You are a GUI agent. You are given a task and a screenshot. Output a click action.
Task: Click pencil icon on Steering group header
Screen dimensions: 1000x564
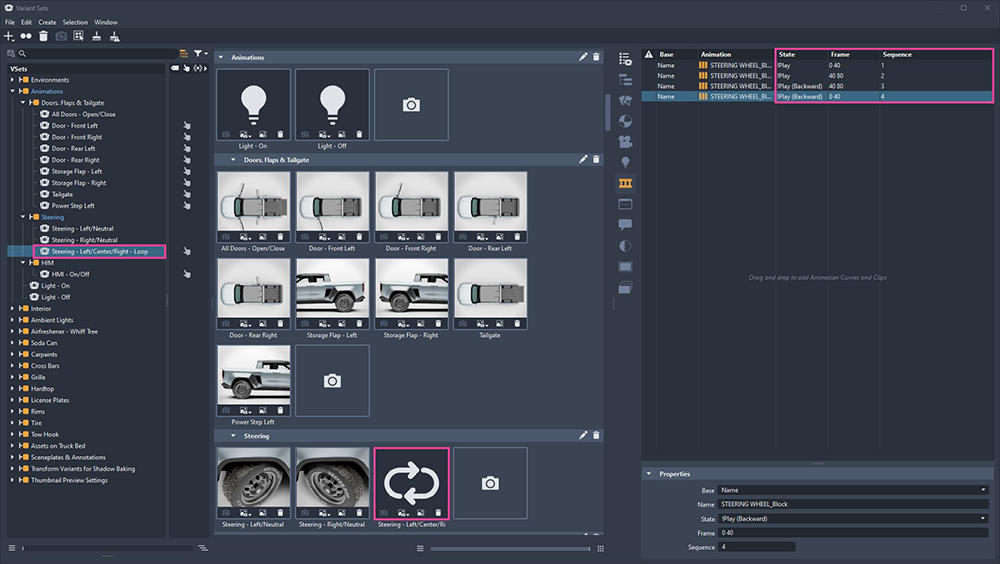click(x=583, y=435)
